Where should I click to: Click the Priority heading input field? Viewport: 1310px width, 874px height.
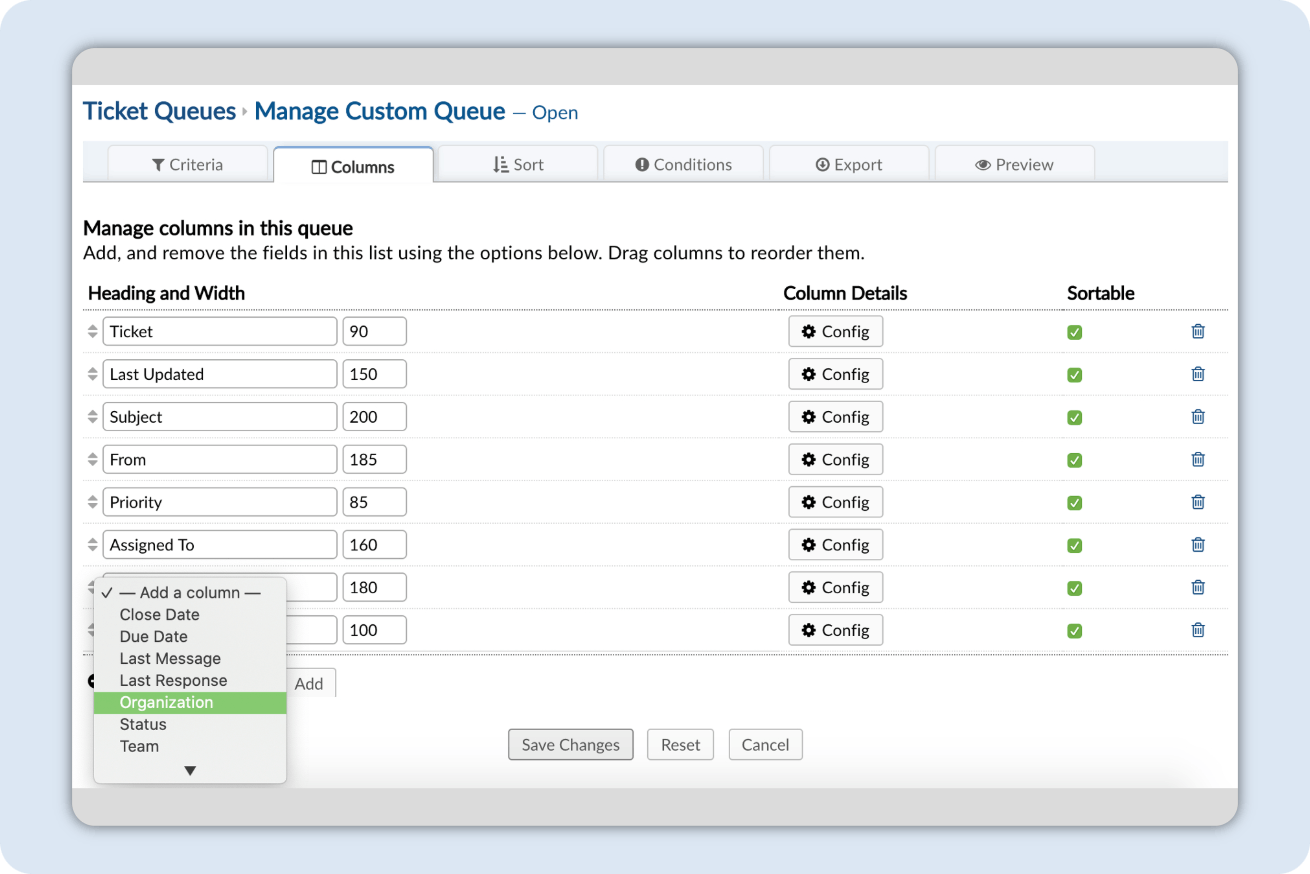point(220,502)
